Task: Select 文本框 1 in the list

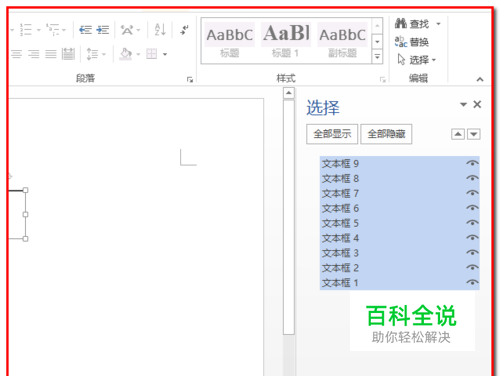Action: 400,283
